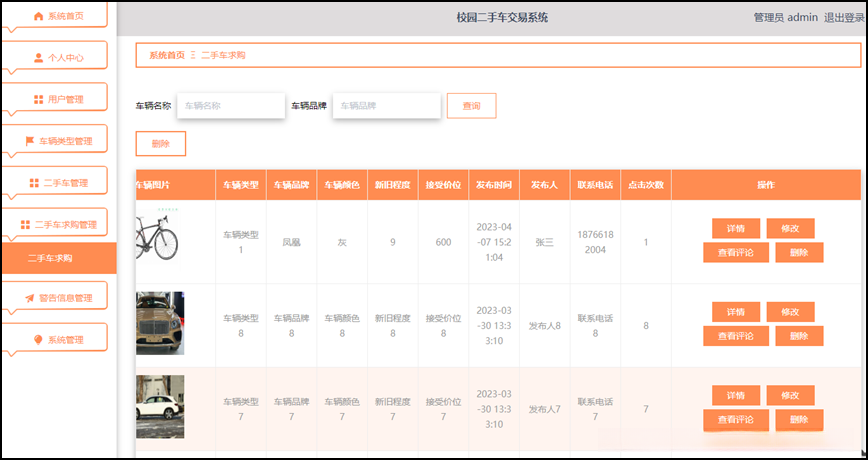Click the row 删除 for 发布人8
The height and width of the screenshot is (460, 868).
point(799,336)
